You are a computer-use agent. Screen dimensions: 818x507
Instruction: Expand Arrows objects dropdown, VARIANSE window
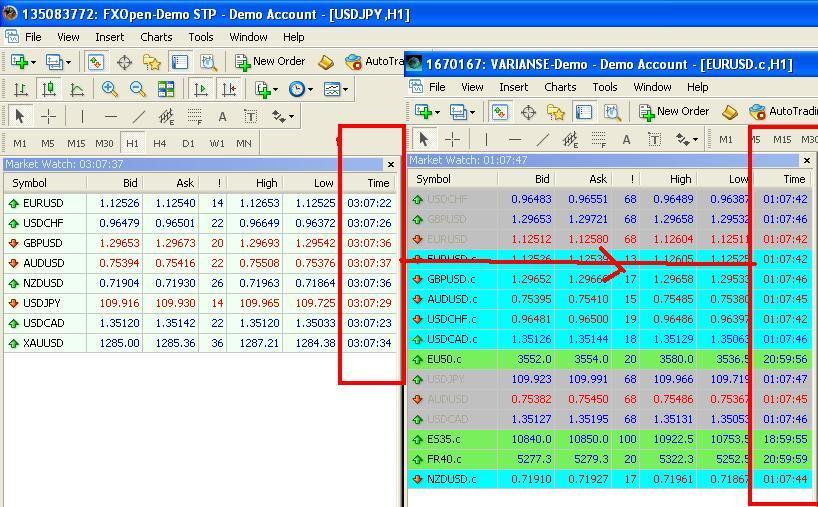tap(695, 140)
